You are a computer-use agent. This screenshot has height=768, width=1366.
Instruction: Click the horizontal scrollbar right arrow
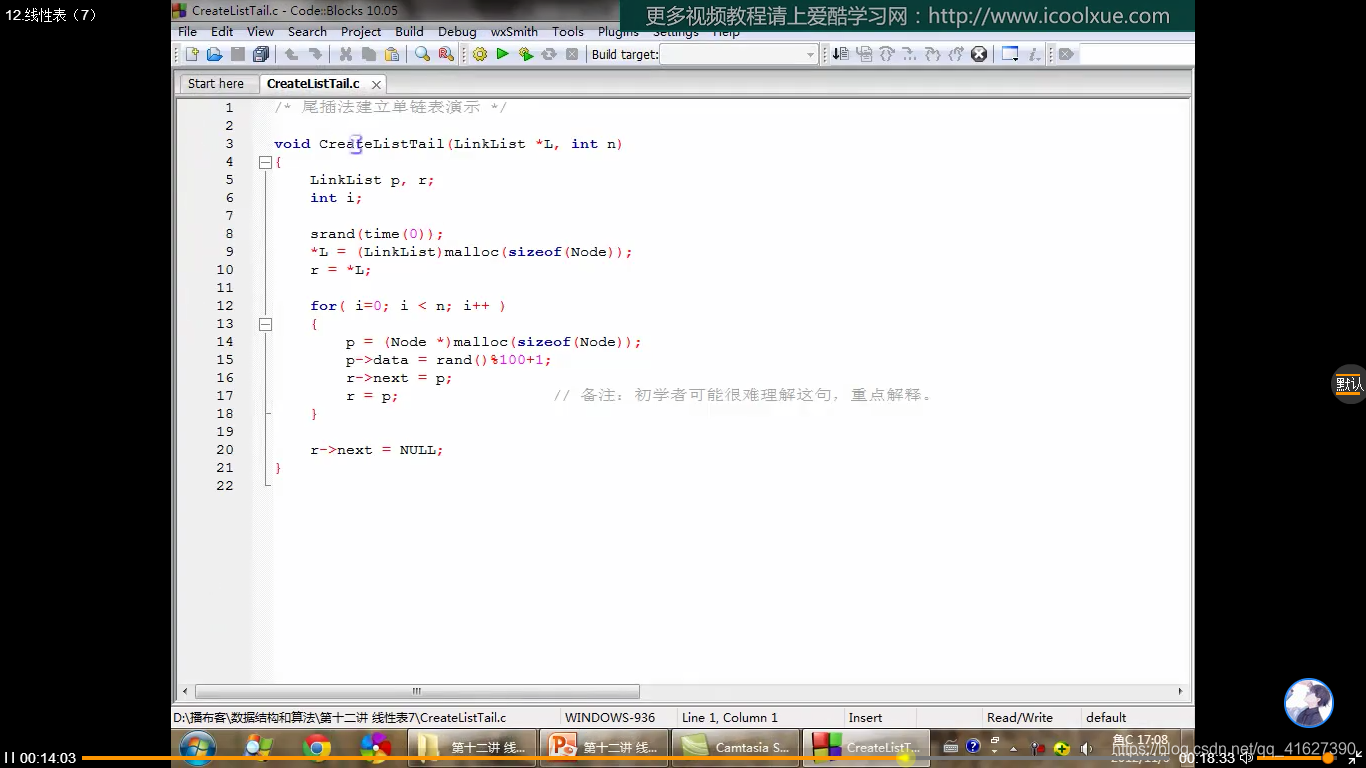(1180, 691)
